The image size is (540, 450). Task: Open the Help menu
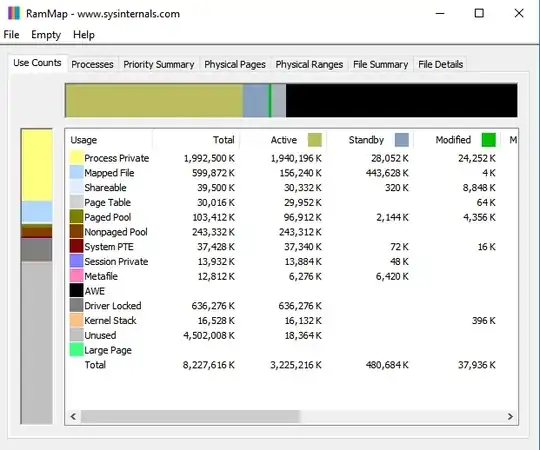(x=84, y=35)
